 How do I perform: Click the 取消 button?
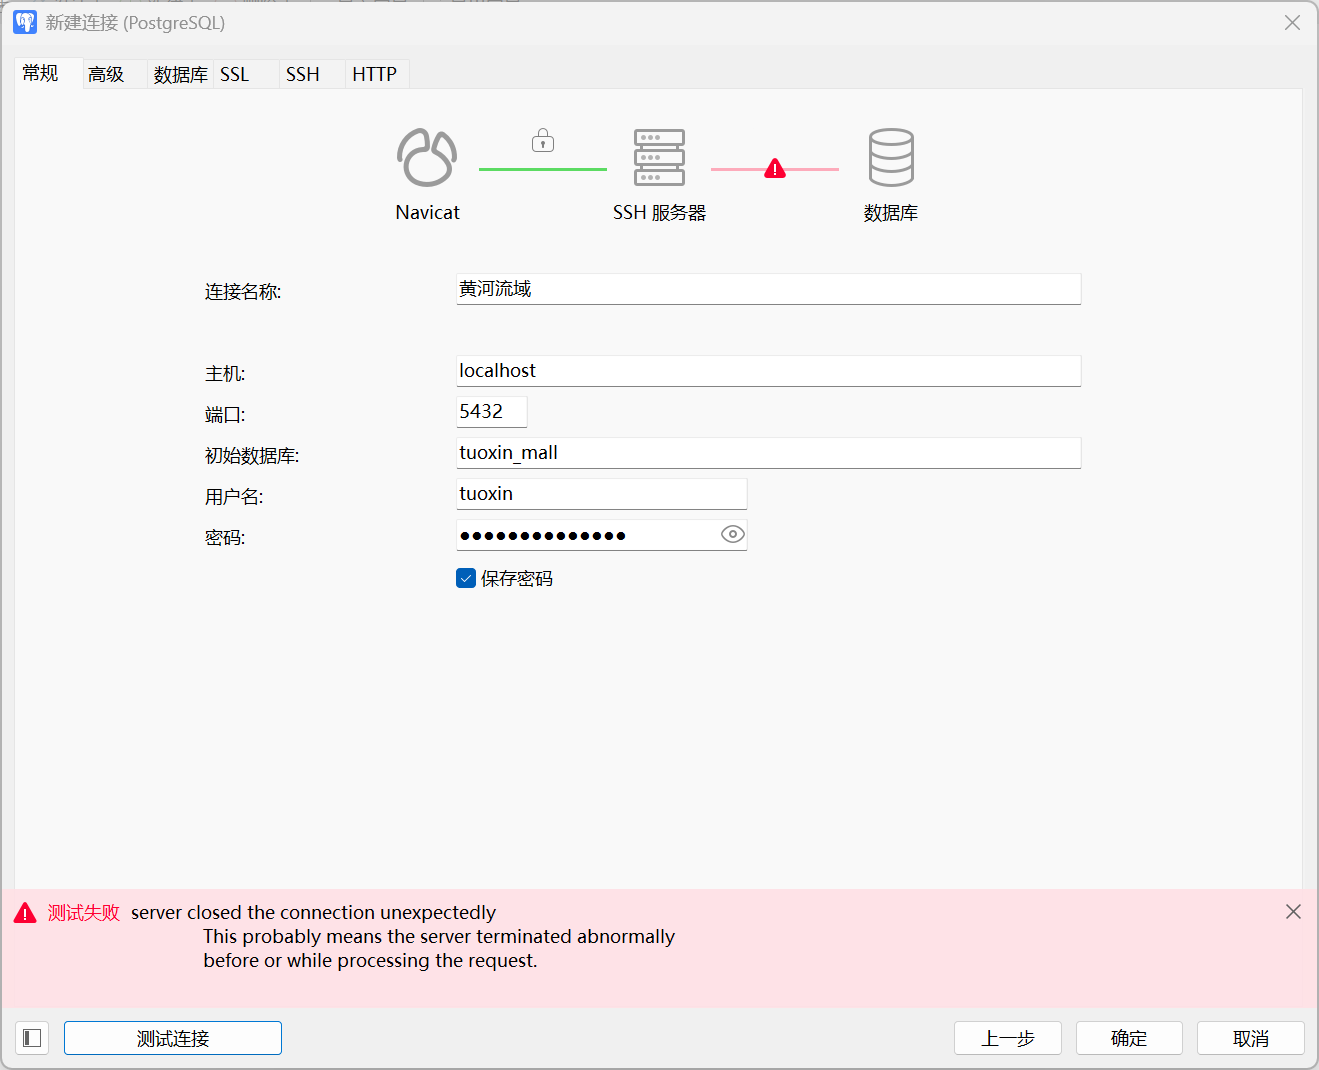pyautogui.click(x=1251, y=1038)
